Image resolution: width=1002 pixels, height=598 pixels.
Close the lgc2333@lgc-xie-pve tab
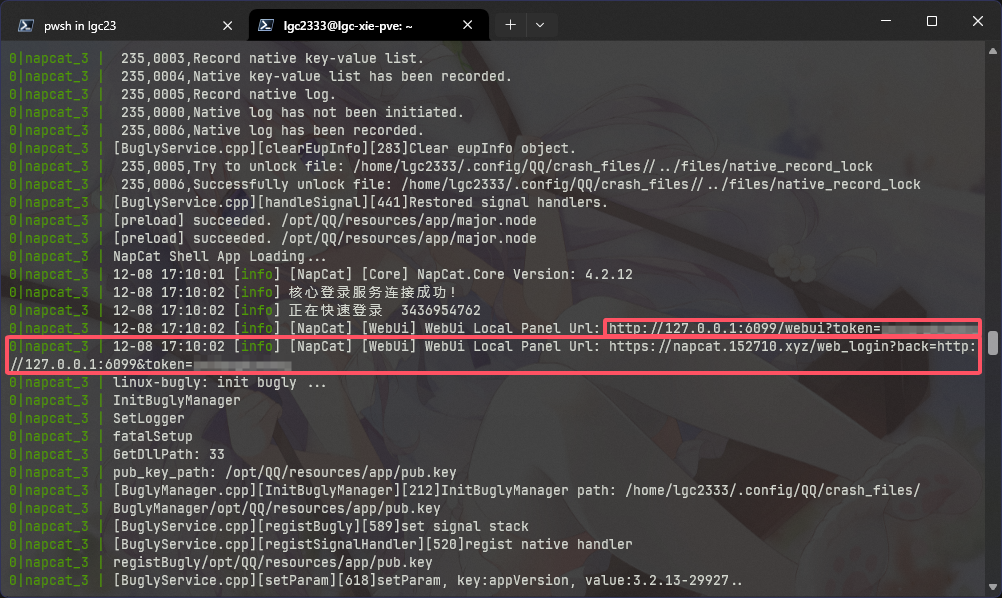click(471, 25)
